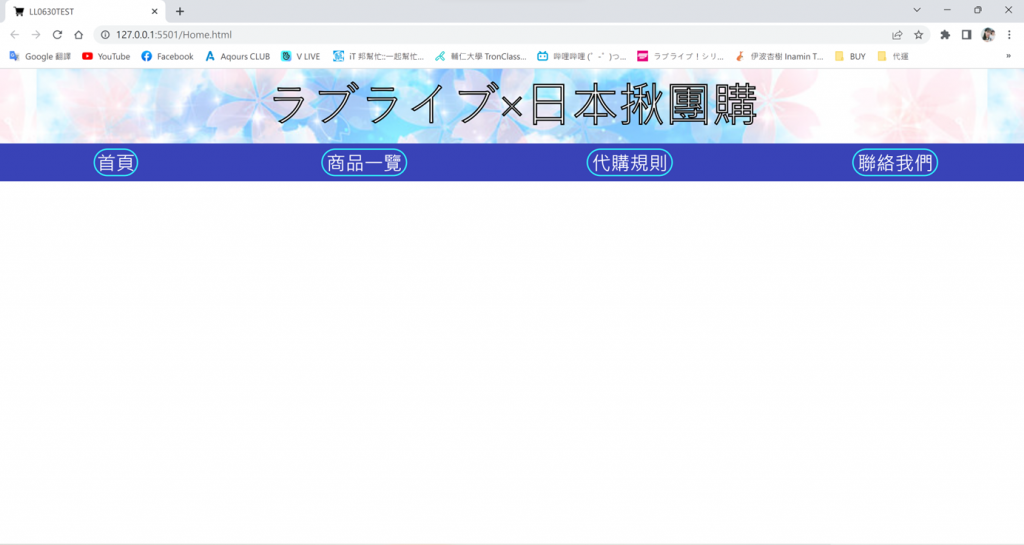
Task: Open the Extensions puzzle icon
Action: pyautogui.click(x=945, y=35)
